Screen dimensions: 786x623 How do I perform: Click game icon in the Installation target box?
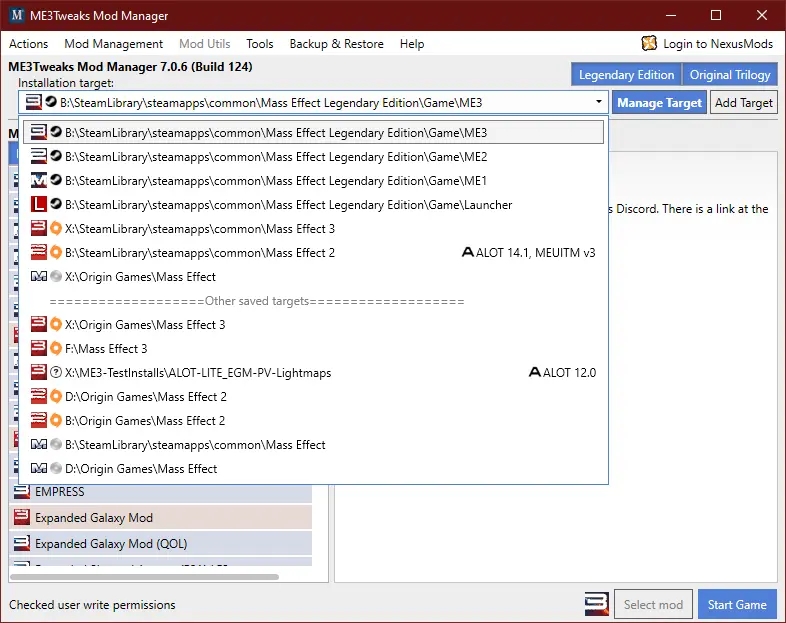[34, 102]
